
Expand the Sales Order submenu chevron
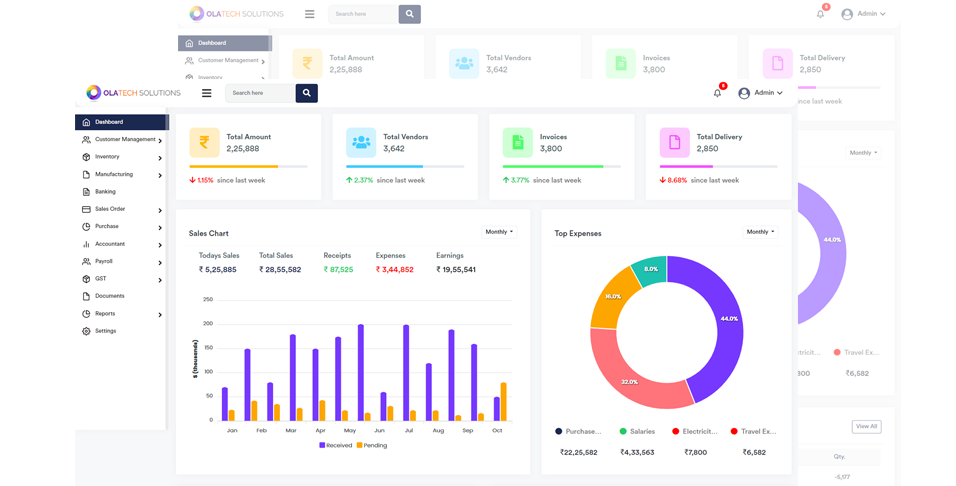160,210
